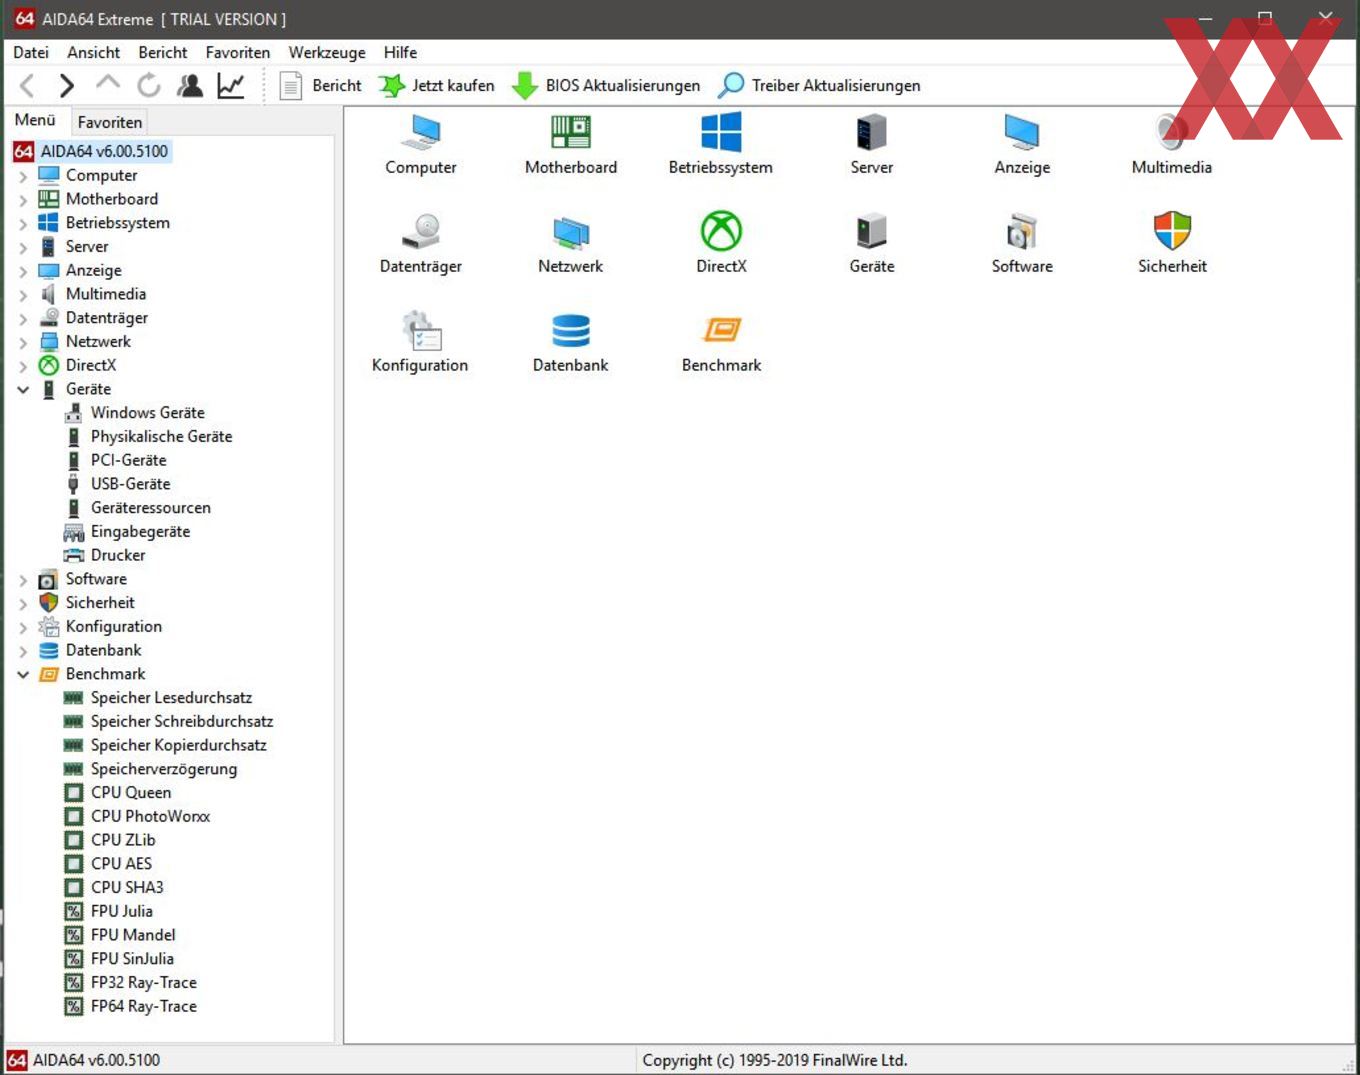Image resolution: width=1360 pixels, height=1075 pixels.
Task: Open the Server icon in main pane
Action: click(x=872, y=132)
